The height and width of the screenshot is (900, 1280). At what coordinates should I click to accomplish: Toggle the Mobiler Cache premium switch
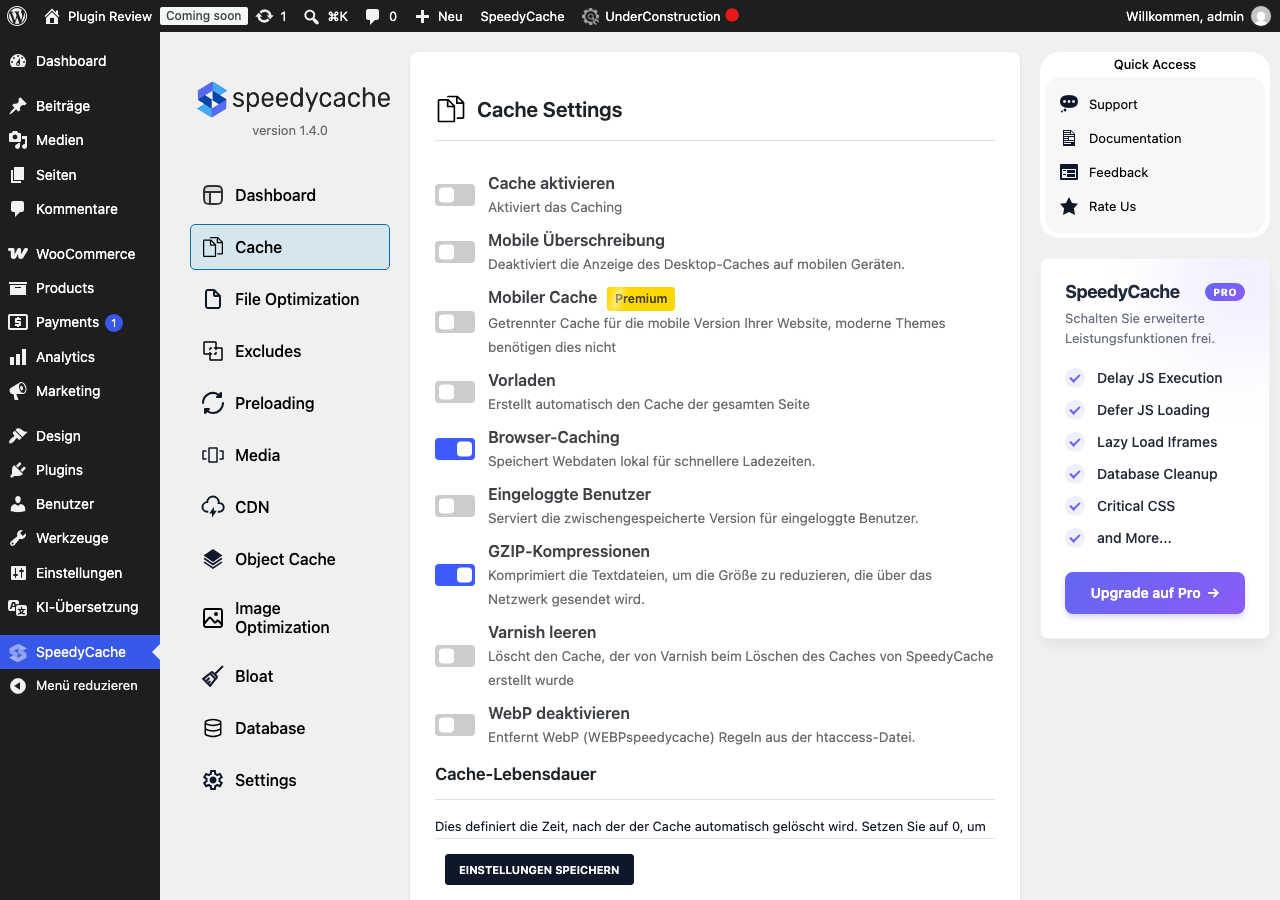[x=455, y=322]
